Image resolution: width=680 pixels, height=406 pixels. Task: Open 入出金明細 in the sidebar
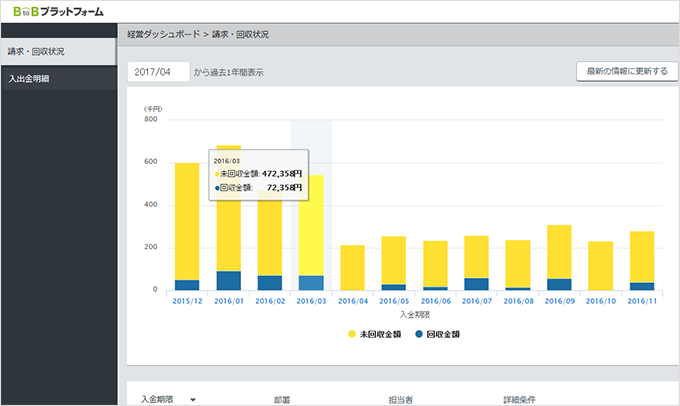click(29, 78)
